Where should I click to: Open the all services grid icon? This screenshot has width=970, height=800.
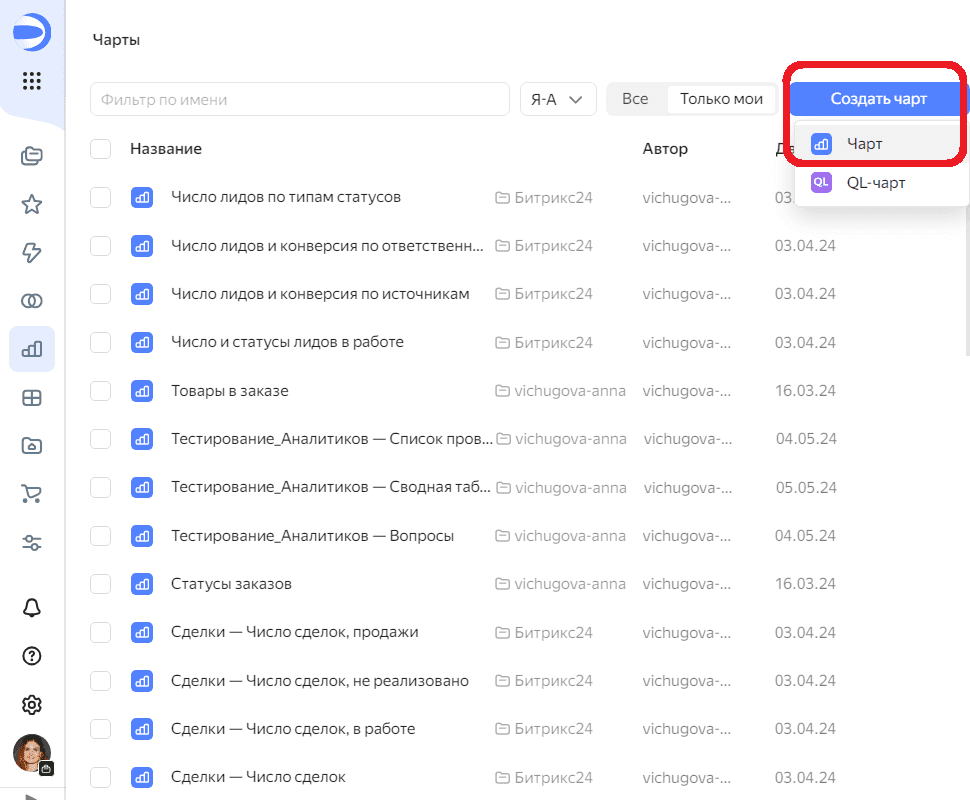32,81
